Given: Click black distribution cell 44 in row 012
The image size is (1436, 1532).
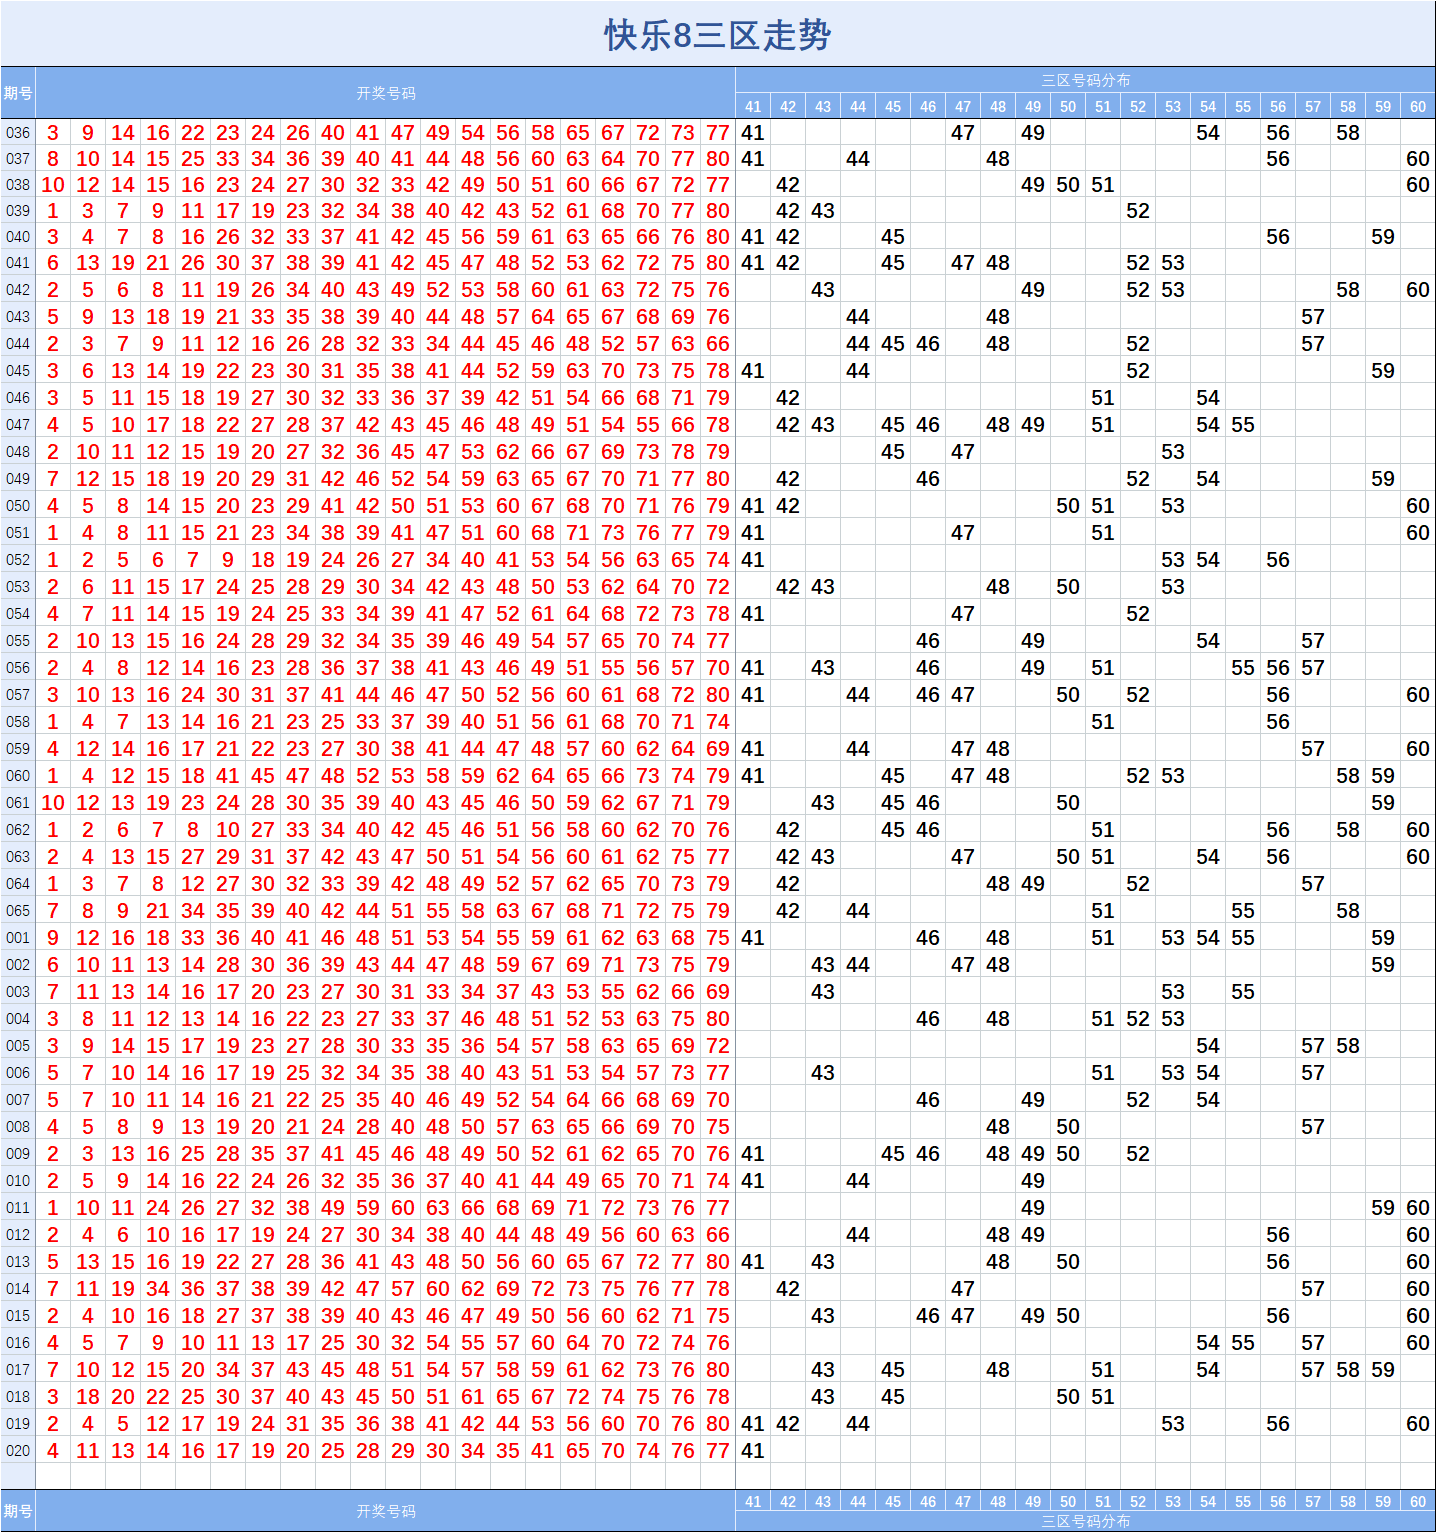Looking at the screenshot, I should pos(858,1235).
